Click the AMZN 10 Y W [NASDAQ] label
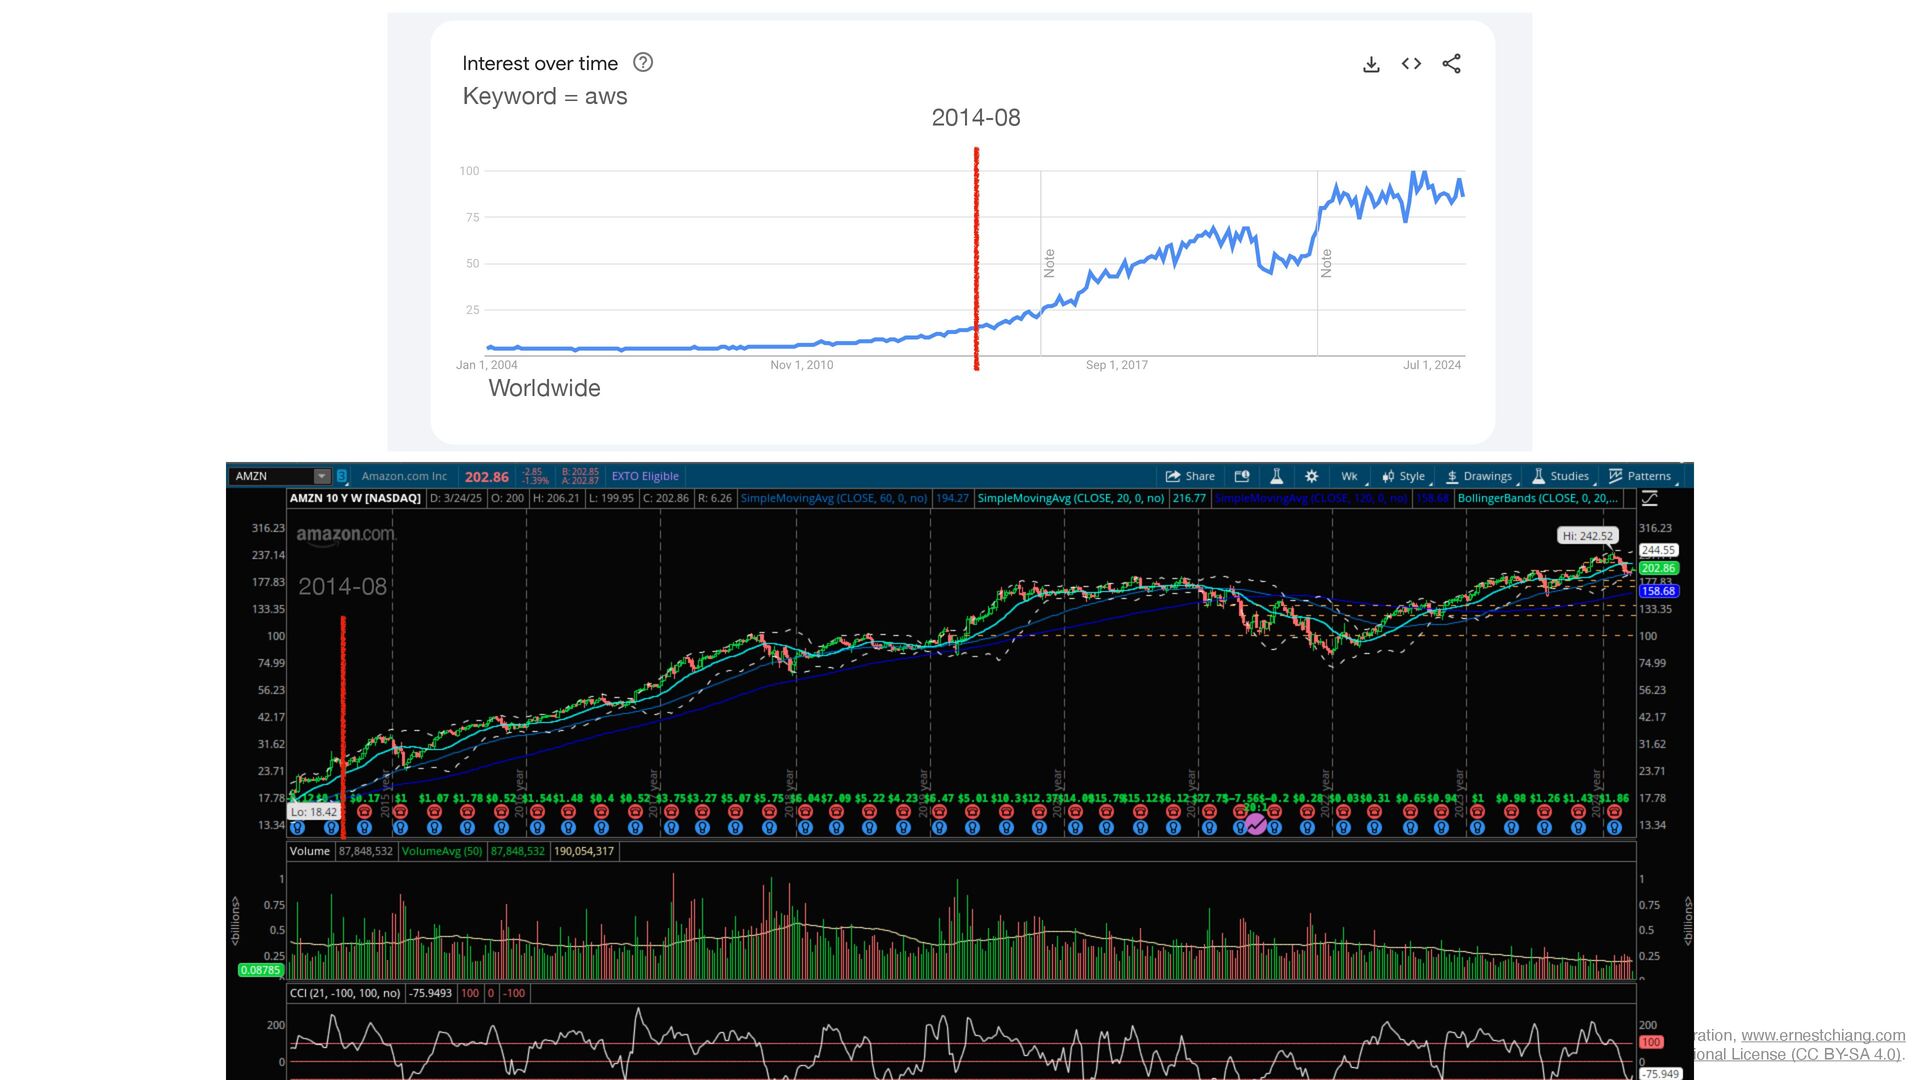The width and height of the screenshot is (1920, 1080). pyautogui.click(x=355, y=498)
